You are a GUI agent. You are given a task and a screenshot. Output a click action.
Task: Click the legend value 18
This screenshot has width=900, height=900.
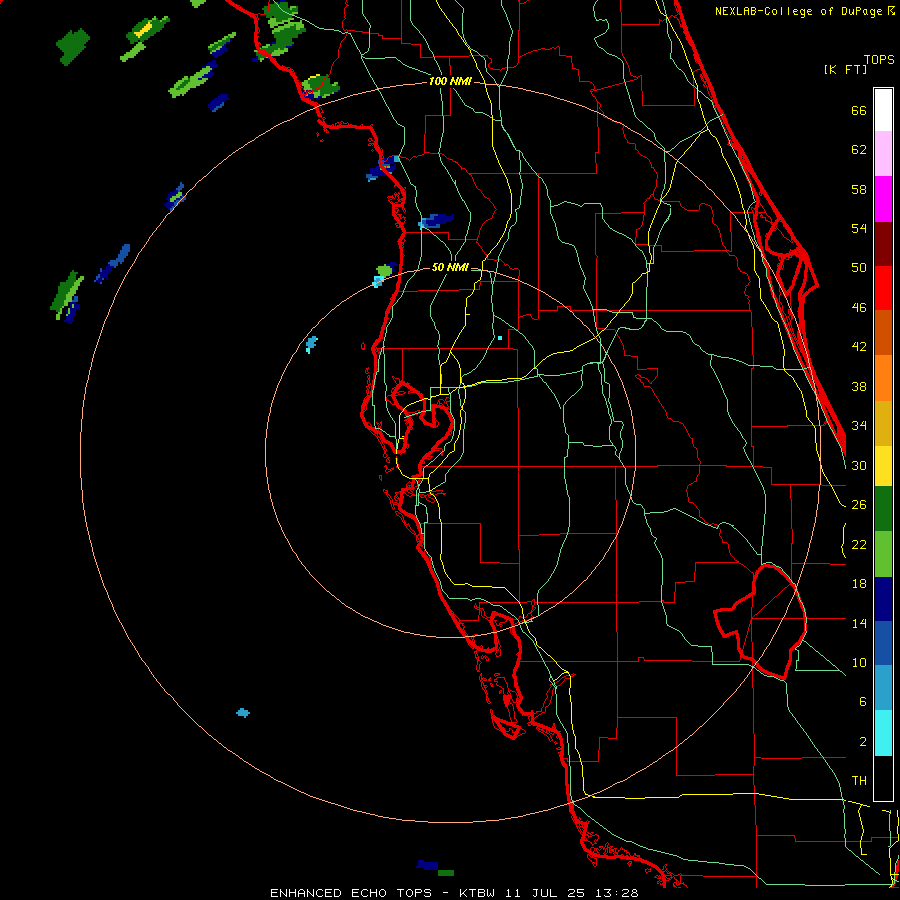(859, 584)
